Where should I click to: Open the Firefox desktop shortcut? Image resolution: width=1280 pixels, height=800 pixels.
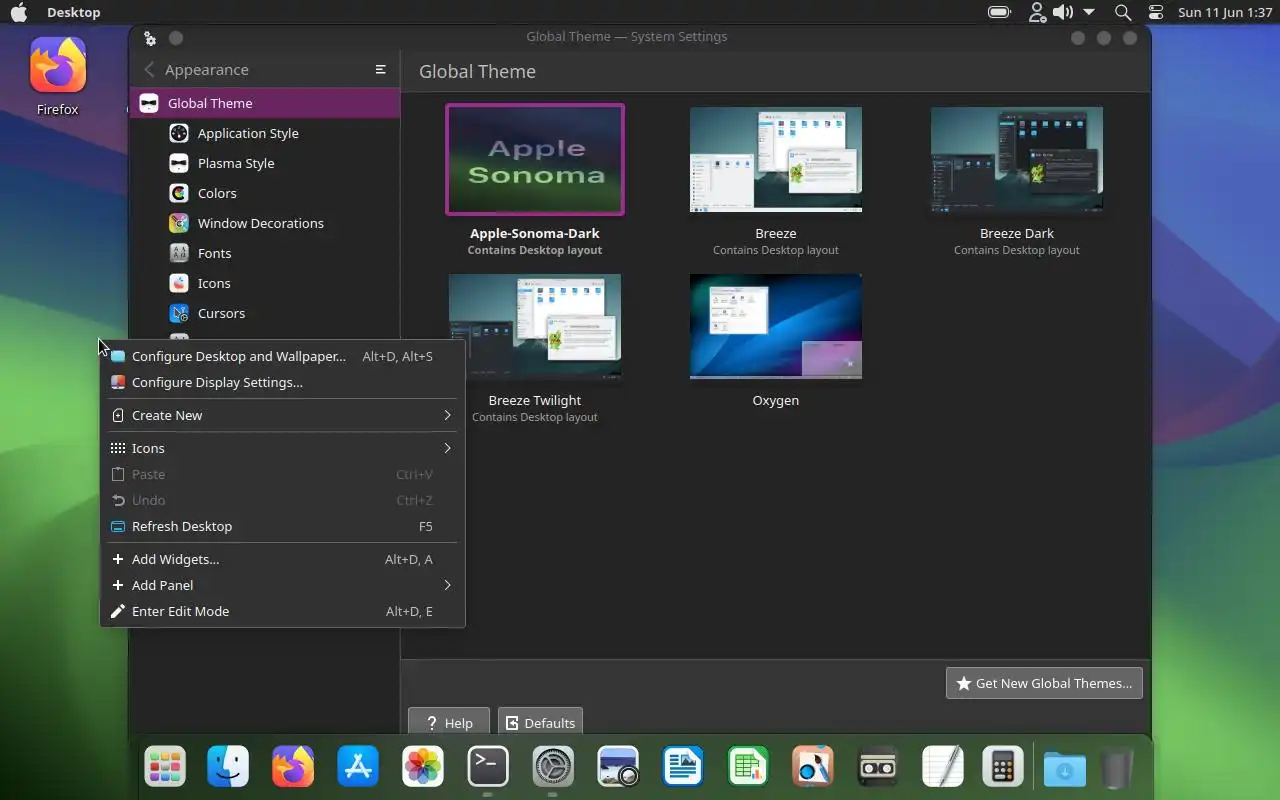58,77
